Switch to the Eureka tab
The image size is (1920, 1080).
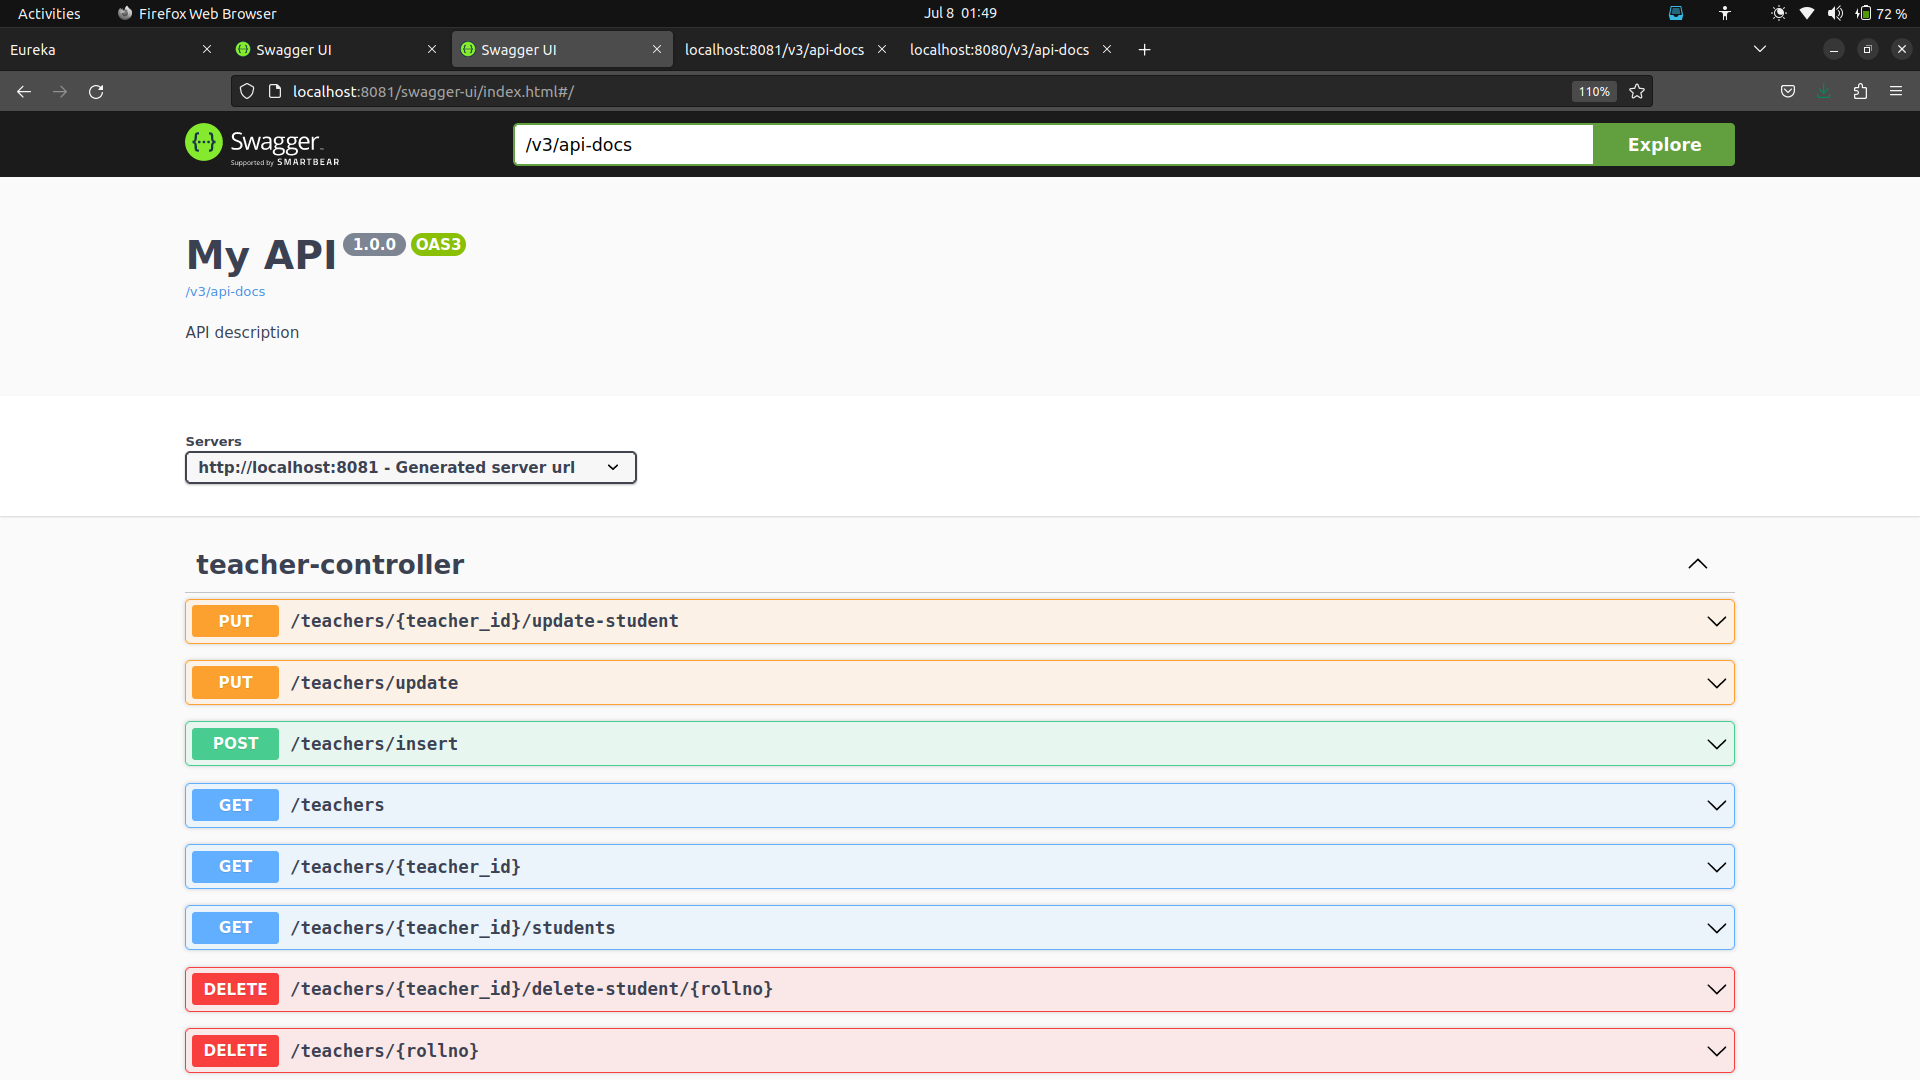click(x=34, y=49)
